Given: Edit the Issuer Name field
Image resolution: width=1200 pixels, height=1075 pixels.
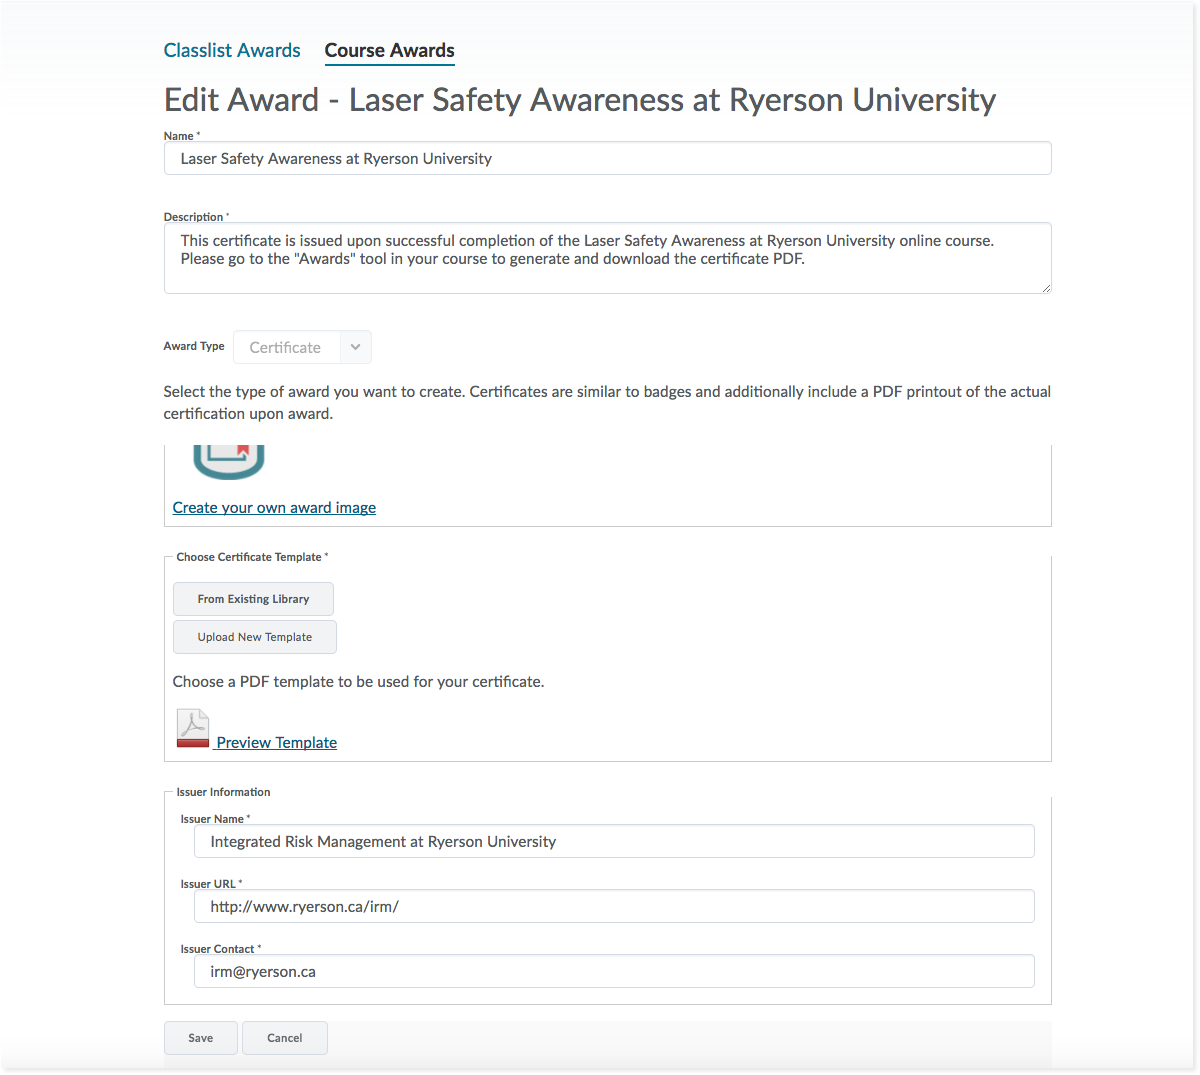Looking at the screenshot, I should click(614, 842).
